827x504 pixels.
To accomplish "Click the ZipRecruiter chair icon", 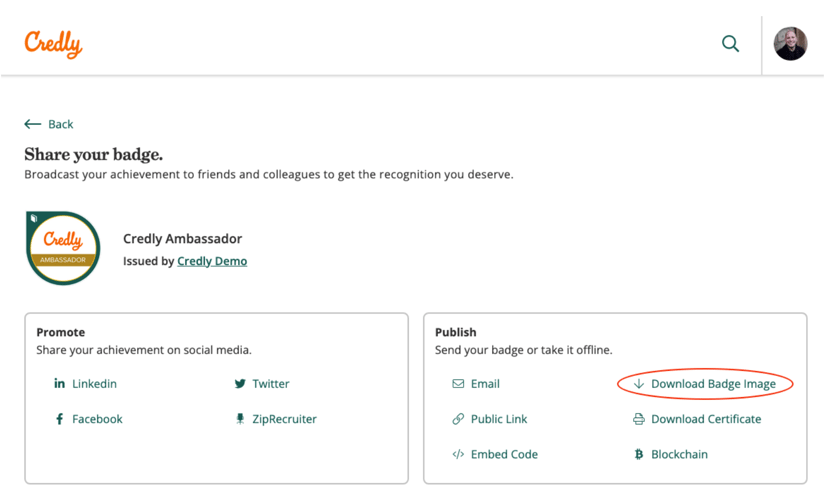I will (x=240, y=419).
